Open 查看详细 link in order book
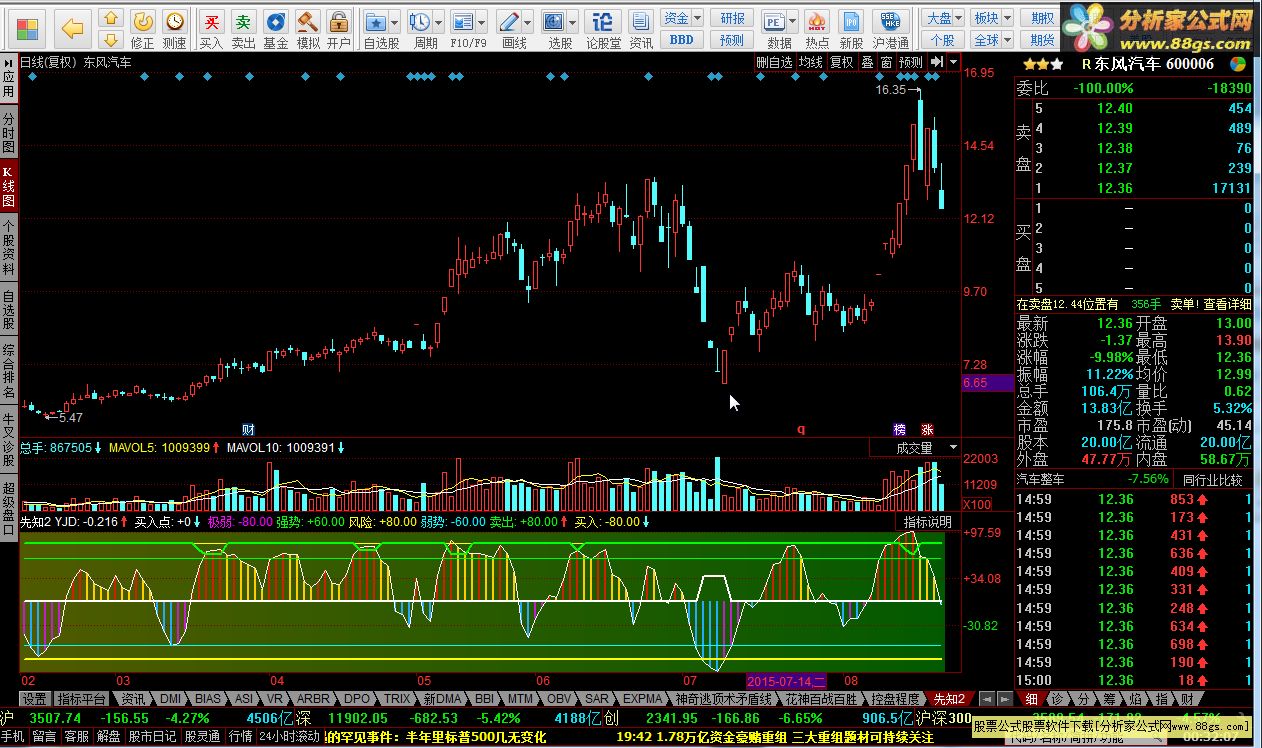 [x=1227, y=304]
